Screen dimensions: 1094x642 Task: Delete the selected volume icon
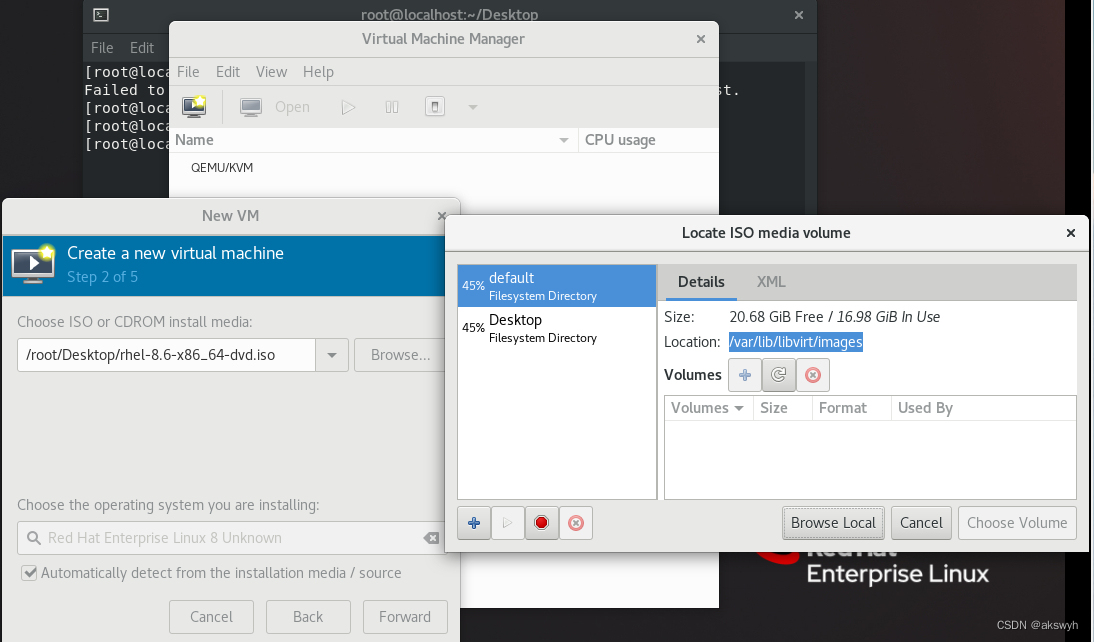[813, 375]
